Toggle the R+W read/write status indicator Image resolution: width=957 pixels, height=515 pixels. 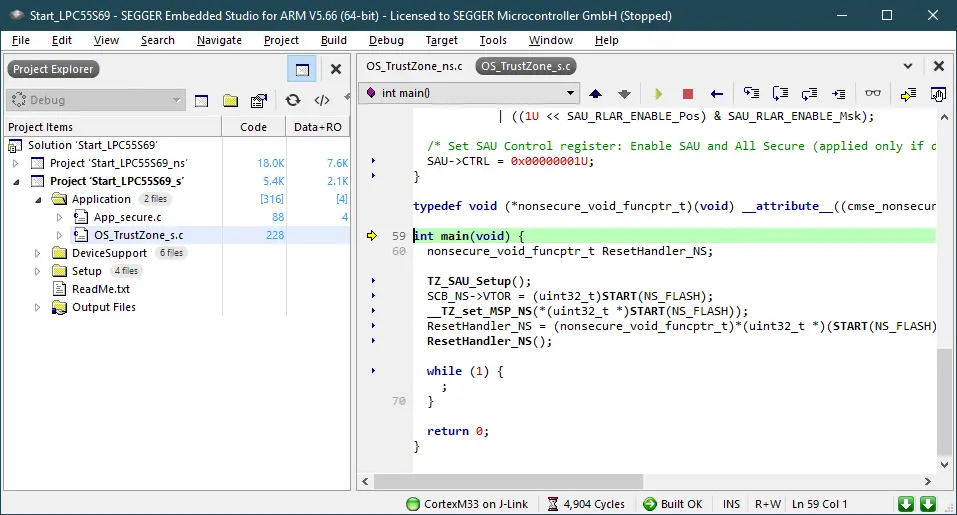(768, 504)
